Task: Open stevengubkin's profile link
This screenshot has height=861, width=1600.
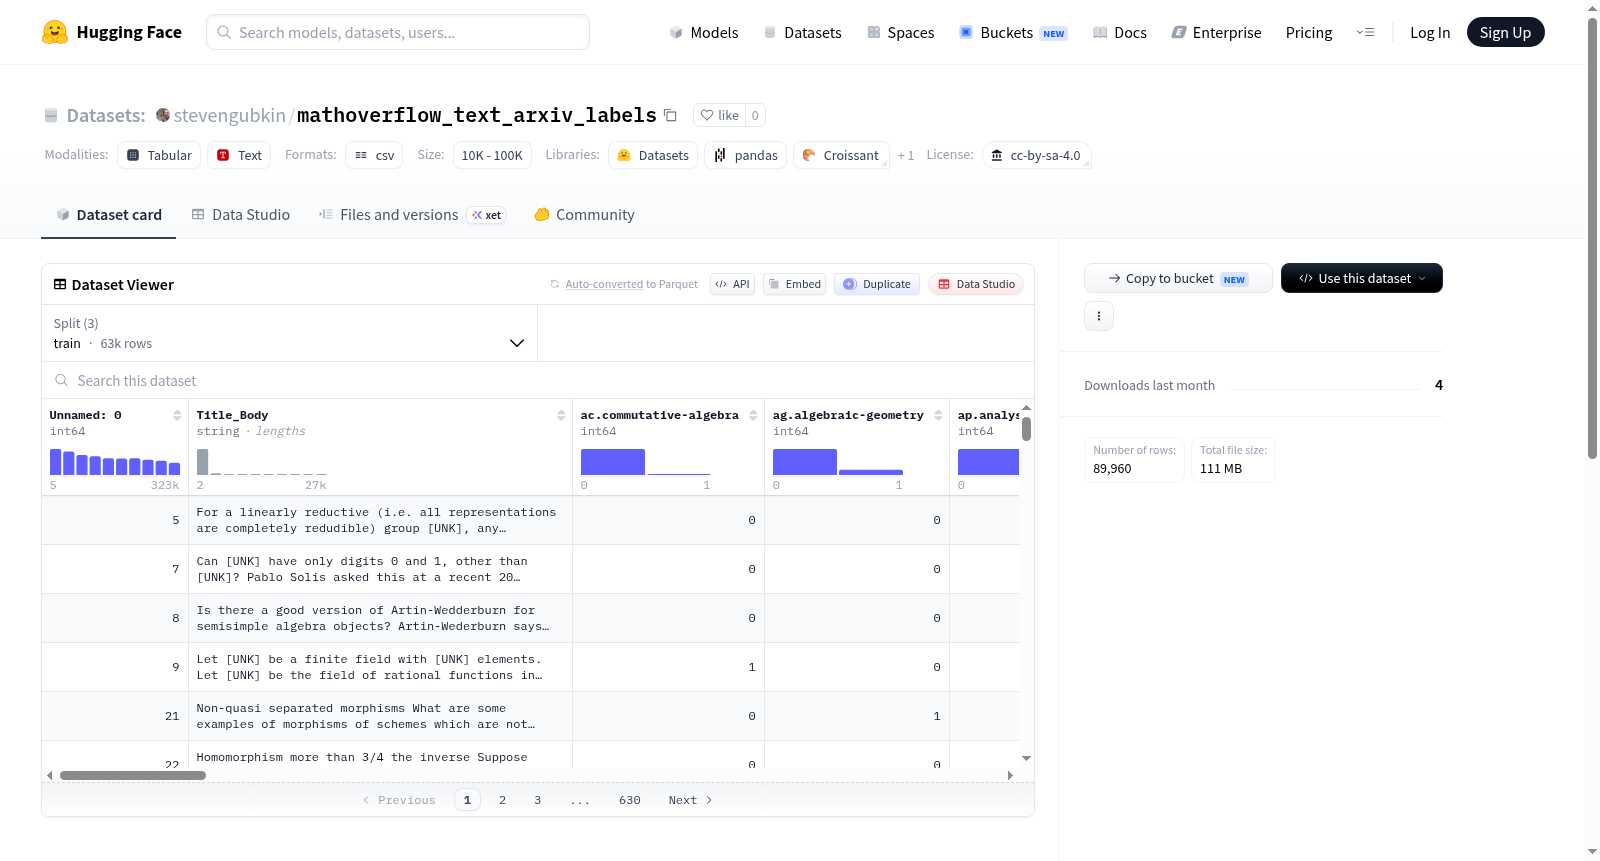Action: [x=230, y=115]
